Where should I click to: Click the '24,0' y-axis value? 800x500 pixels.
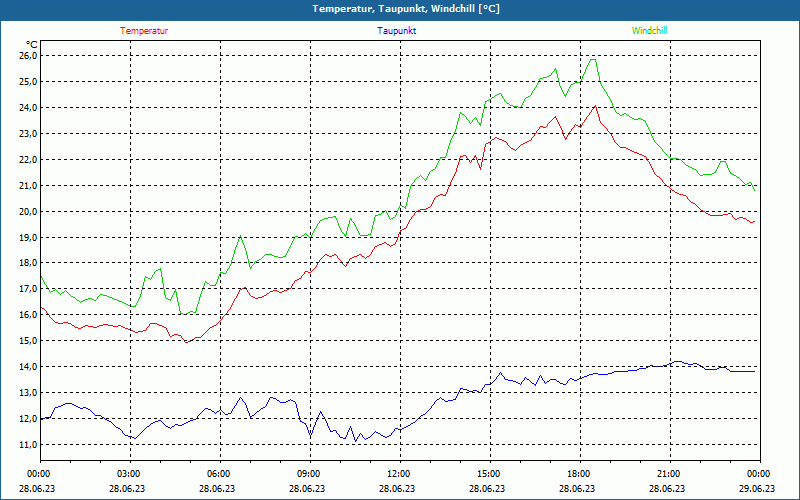pos(28,107)
